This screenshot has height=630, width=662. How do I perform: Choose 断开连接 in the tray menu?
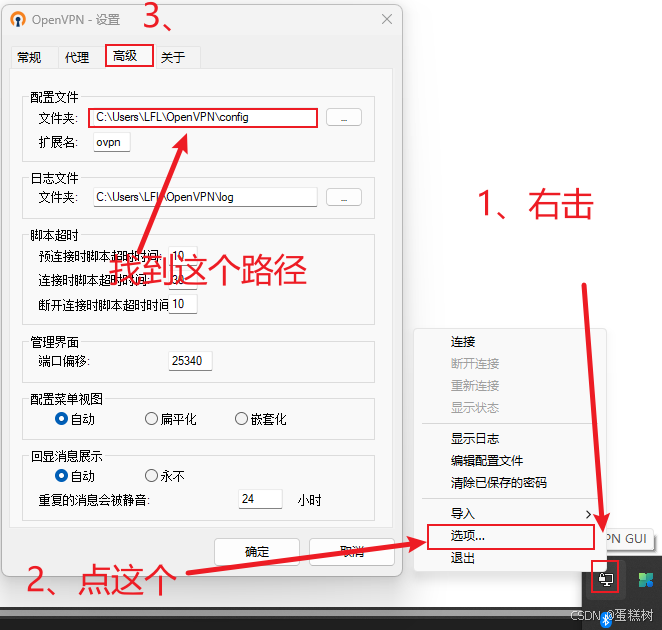510,364
